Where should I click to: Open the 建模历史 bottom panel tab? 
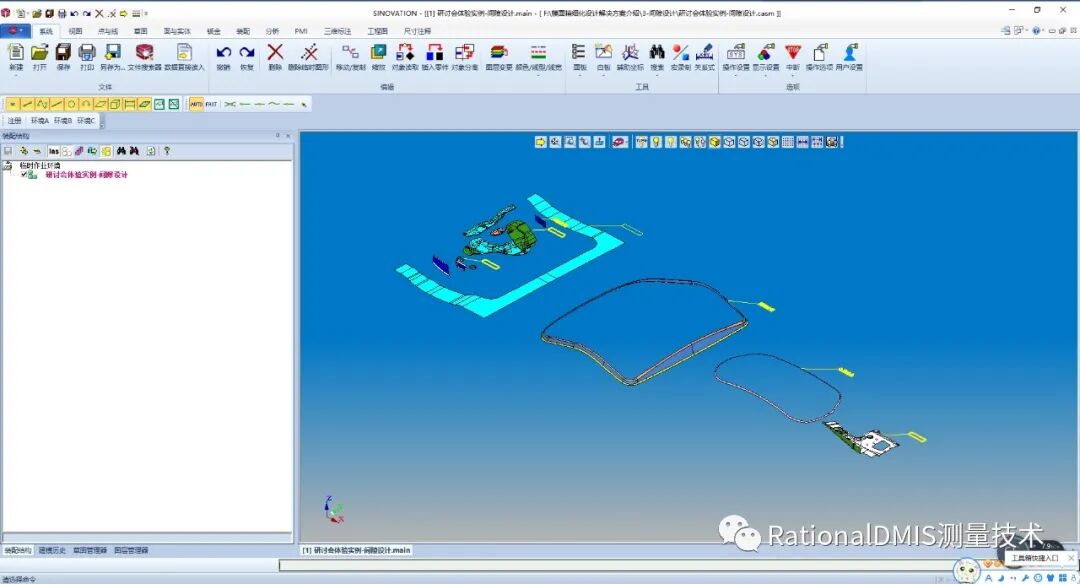[52, 550]
